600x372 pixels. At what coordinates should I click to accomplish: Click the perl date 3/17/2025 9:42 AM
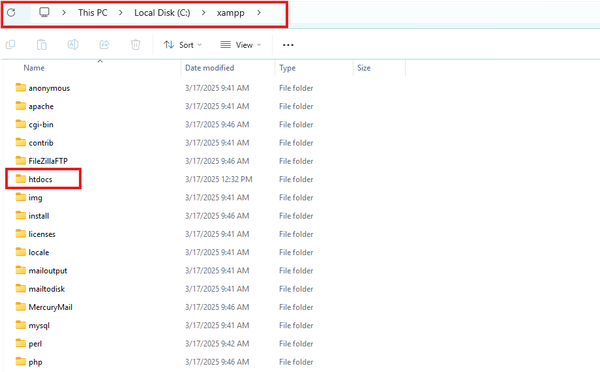[217, 344]
